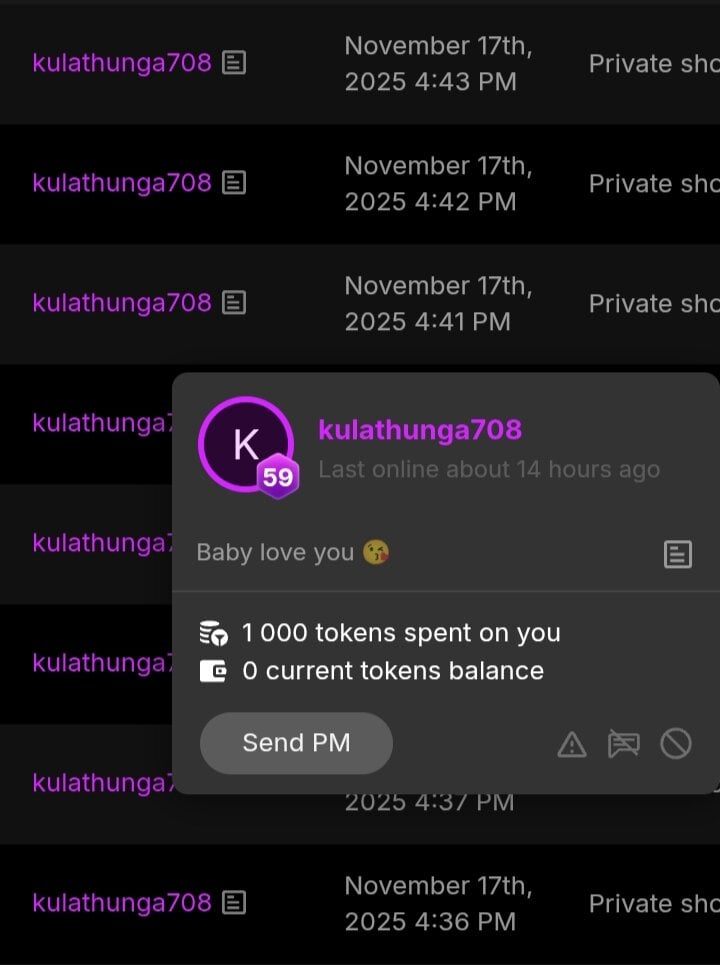Viewport: 720px width, 965px height.
Task: Click kulathunga708 in the 4:42 PM row
Action: [x=122, y=183]
